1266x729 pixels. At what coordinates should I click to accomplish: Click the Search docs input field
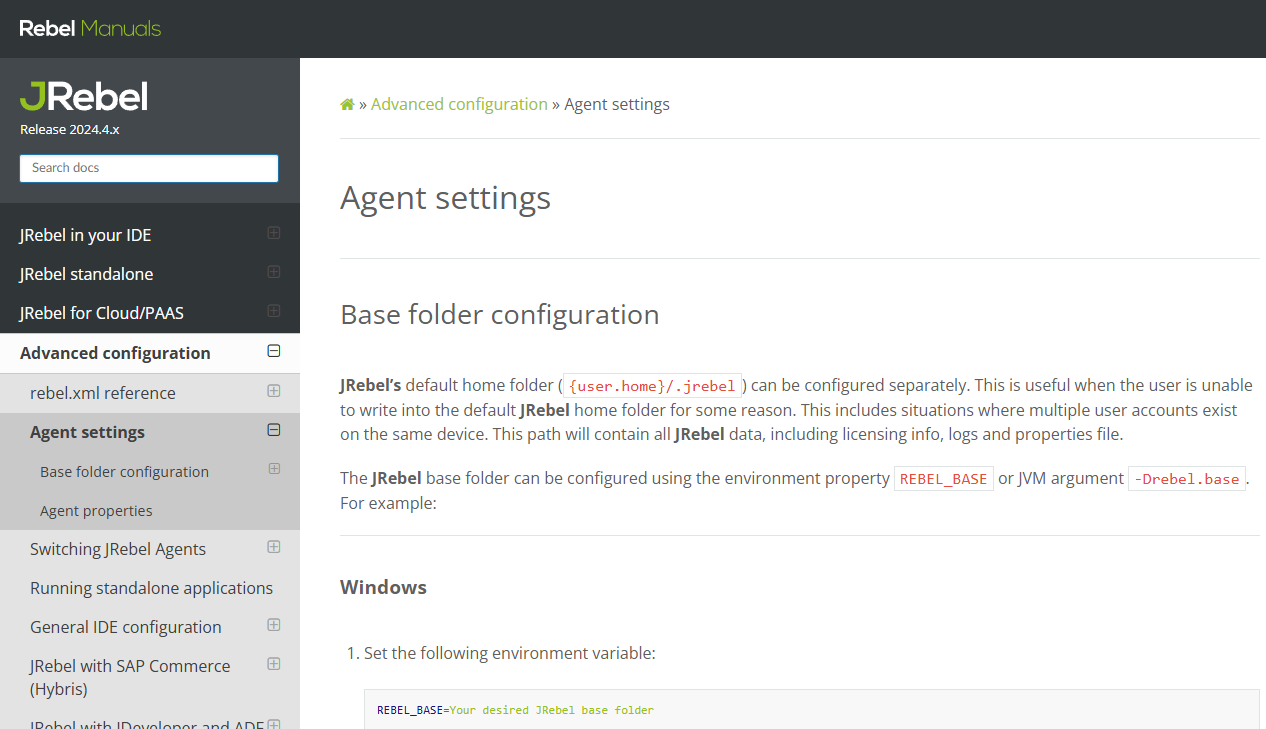149,168
